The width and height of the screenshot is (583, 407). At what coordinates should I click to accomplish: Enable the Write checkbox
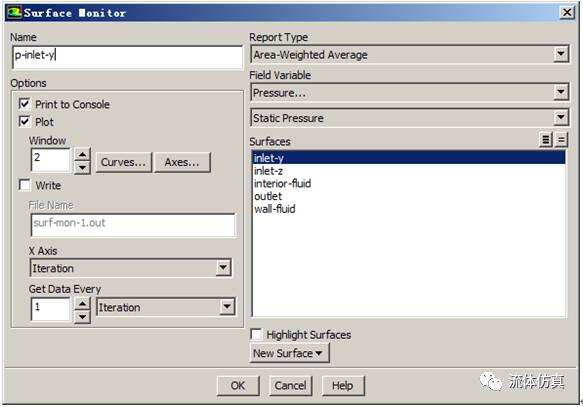[25, 185]
